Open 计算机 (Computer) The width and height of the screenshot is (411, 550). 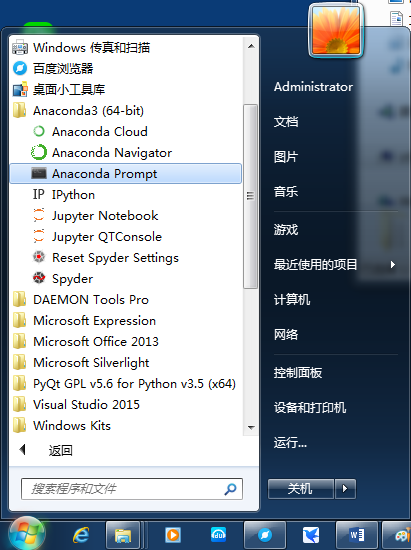[292, 300]
